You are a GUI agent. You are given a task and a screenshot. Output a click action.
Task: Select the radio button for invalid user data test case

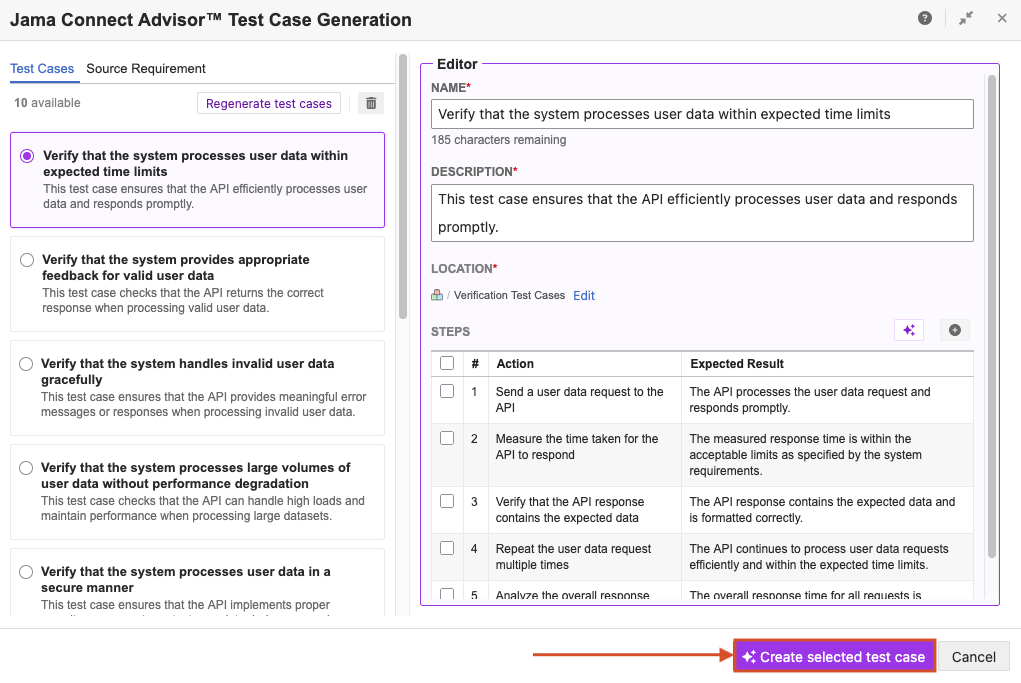click(x=27, y=363)
